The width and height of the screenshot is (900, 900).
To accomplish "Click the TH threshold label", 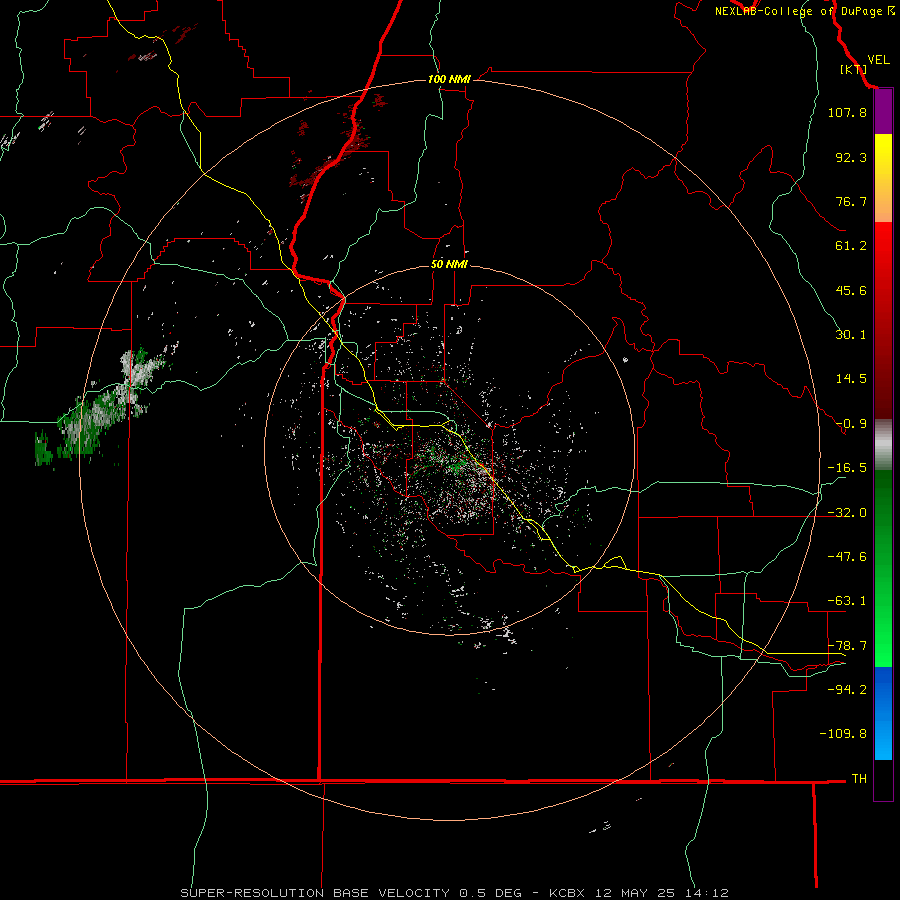I will tap(859, 778).
